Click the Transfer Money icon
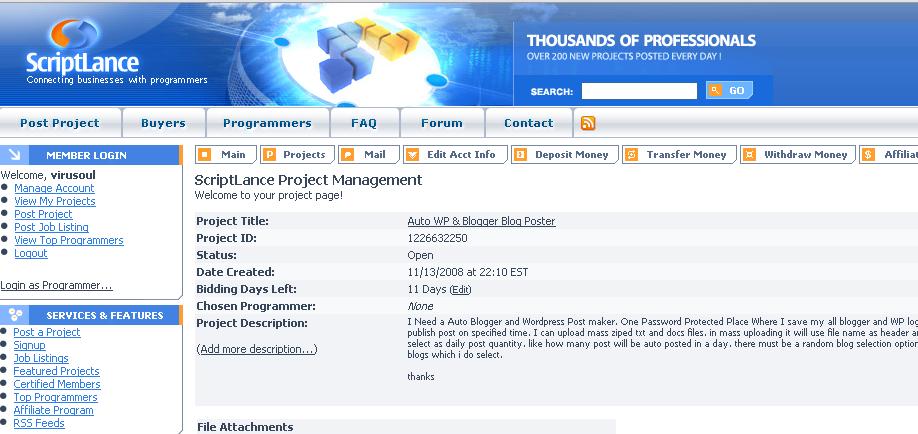918x434 pixels. tap(631, 155)
